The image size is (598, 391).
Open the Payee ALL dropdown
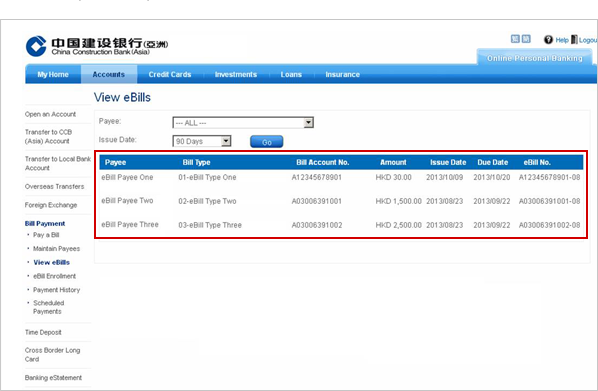pos(243,122)
